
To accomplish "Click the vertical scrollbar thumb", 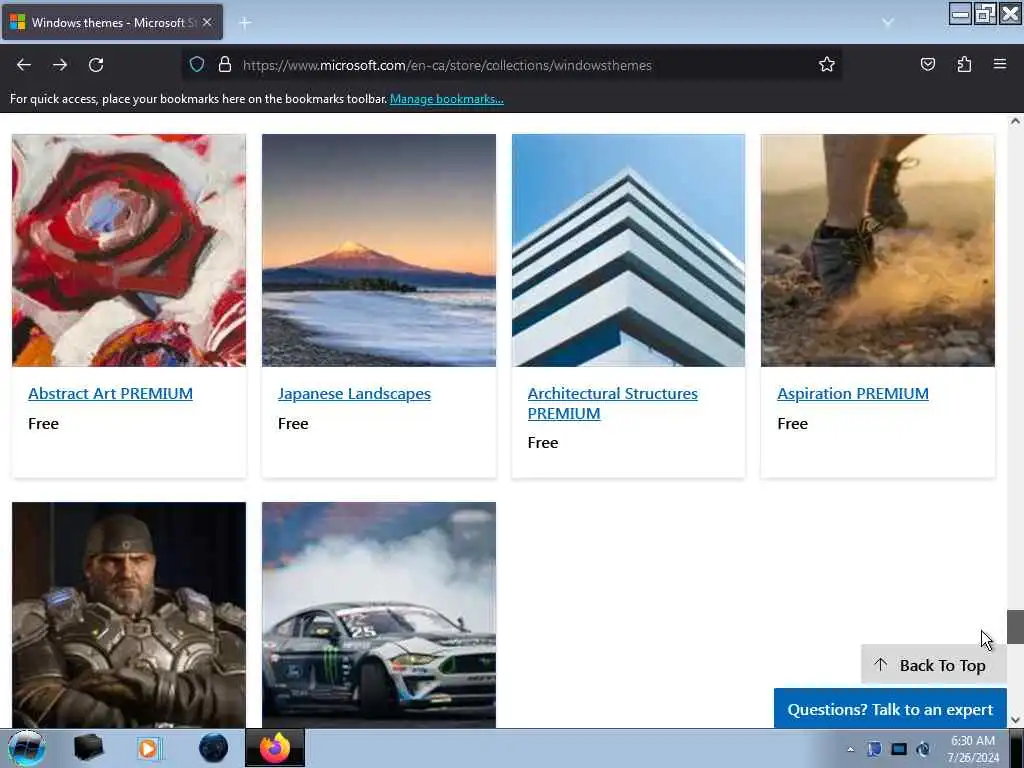I will [1015, 627].
